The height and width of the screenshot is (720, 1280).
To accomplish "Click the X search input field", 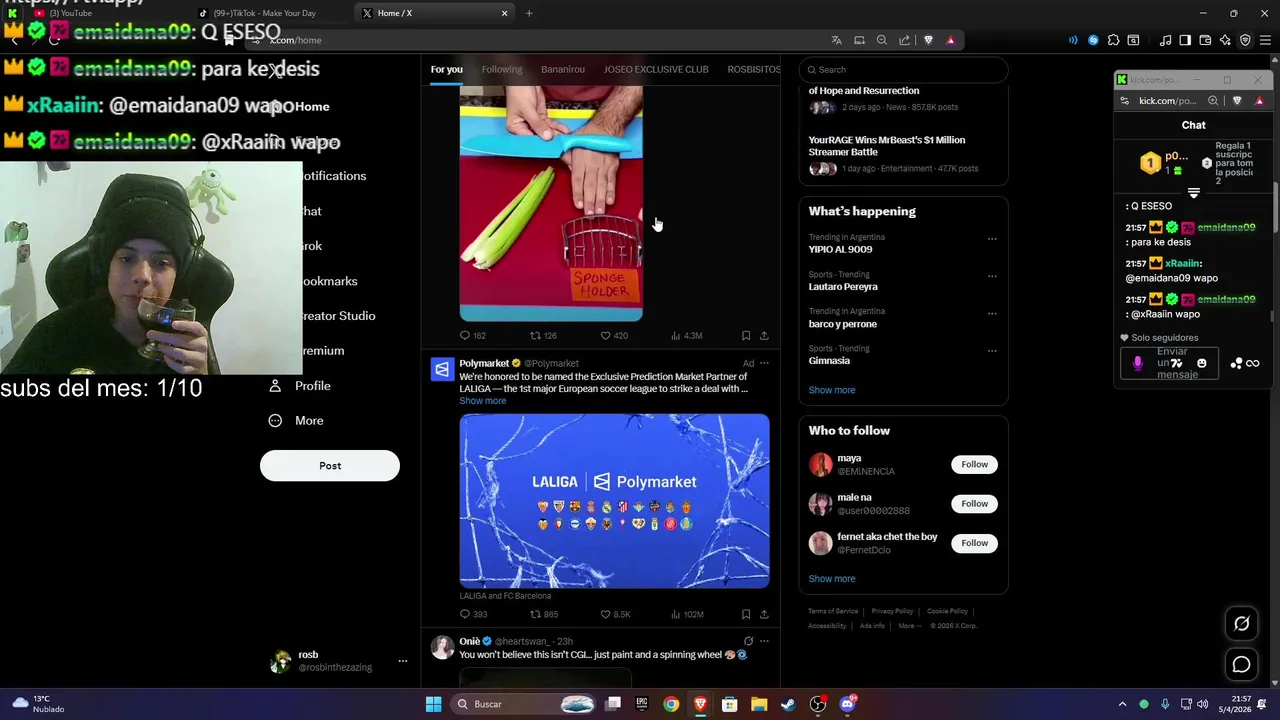I will pyautogui.click(x=904, y=69).
